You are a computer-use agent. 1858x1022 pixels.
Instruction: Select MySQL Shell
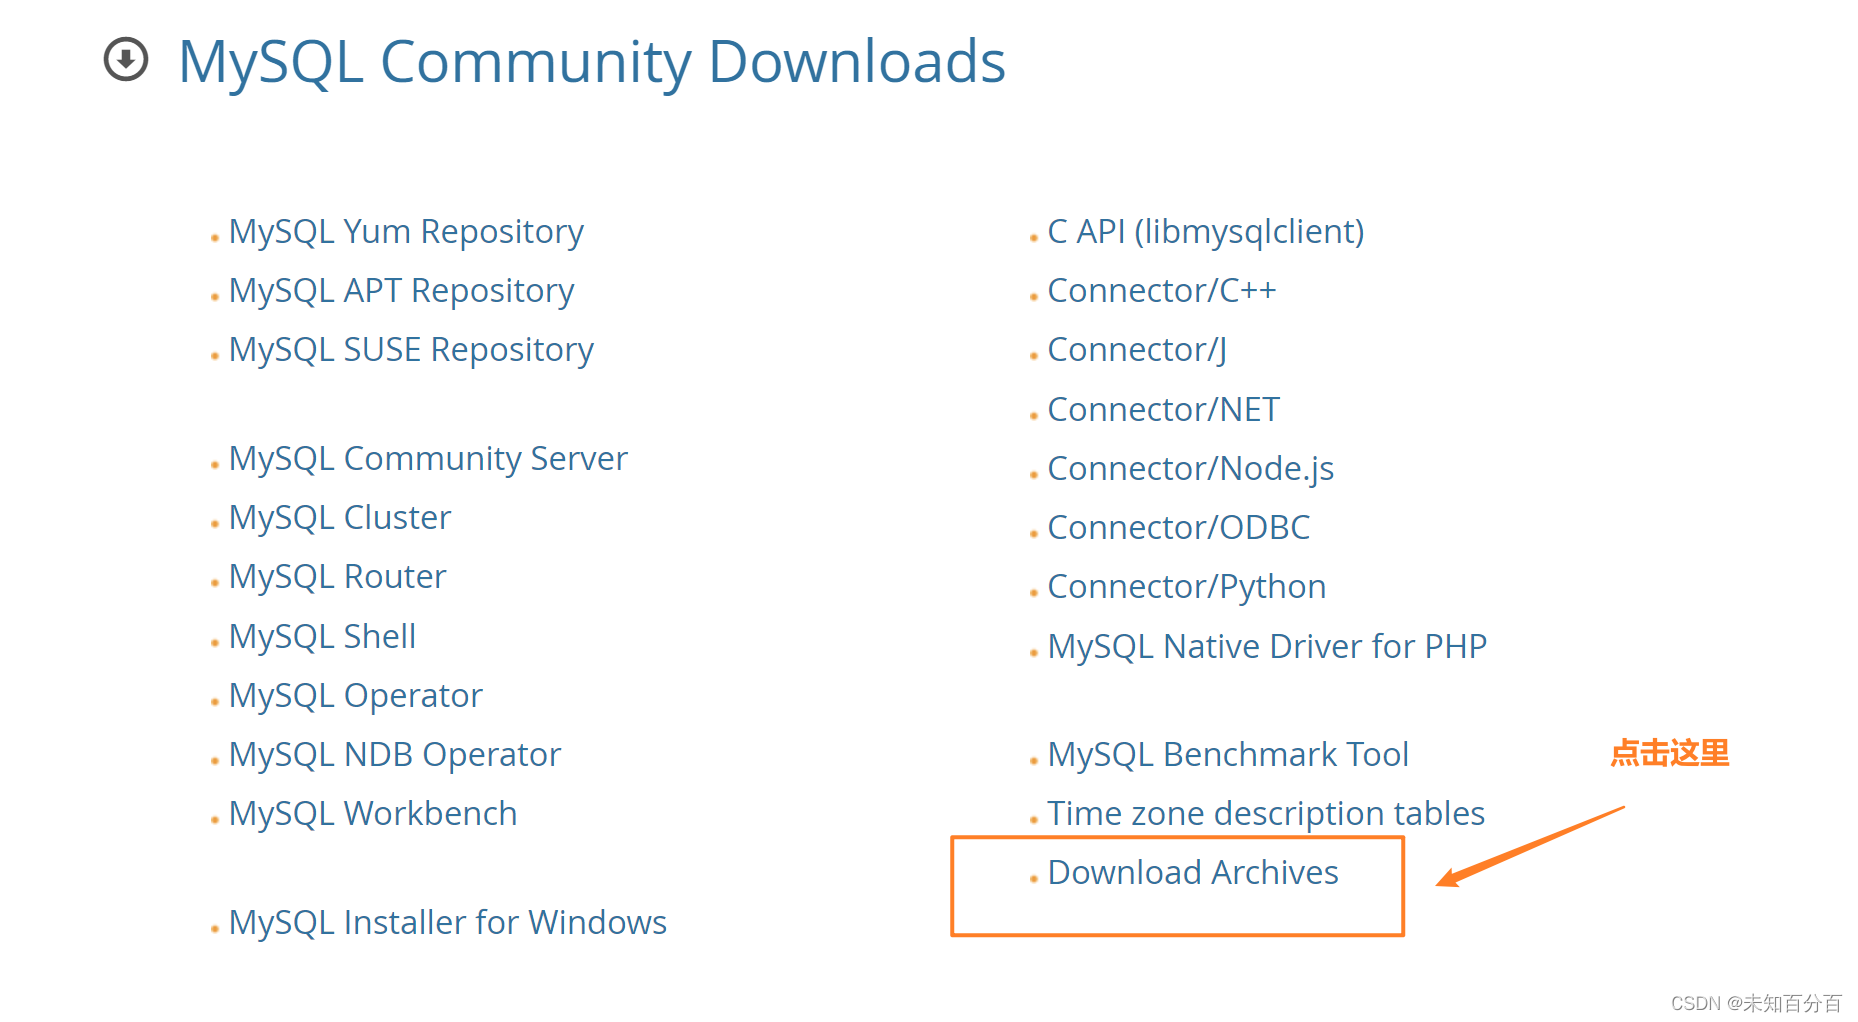322,635
